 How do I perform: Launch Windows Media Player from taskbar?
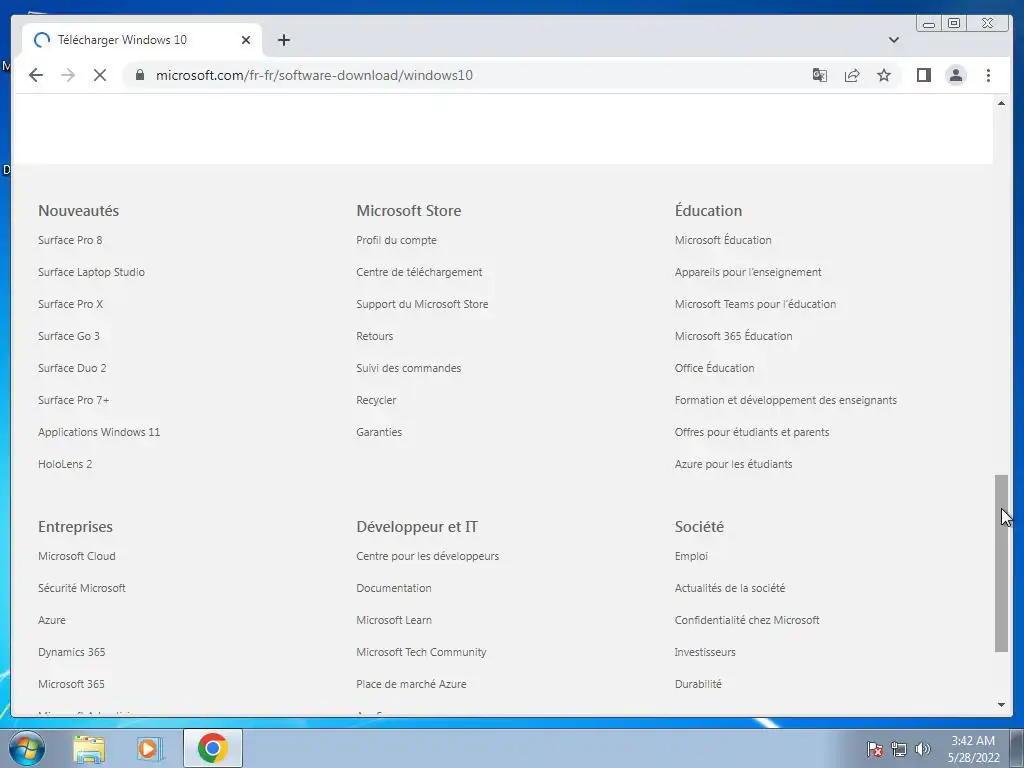pos(149,748)
